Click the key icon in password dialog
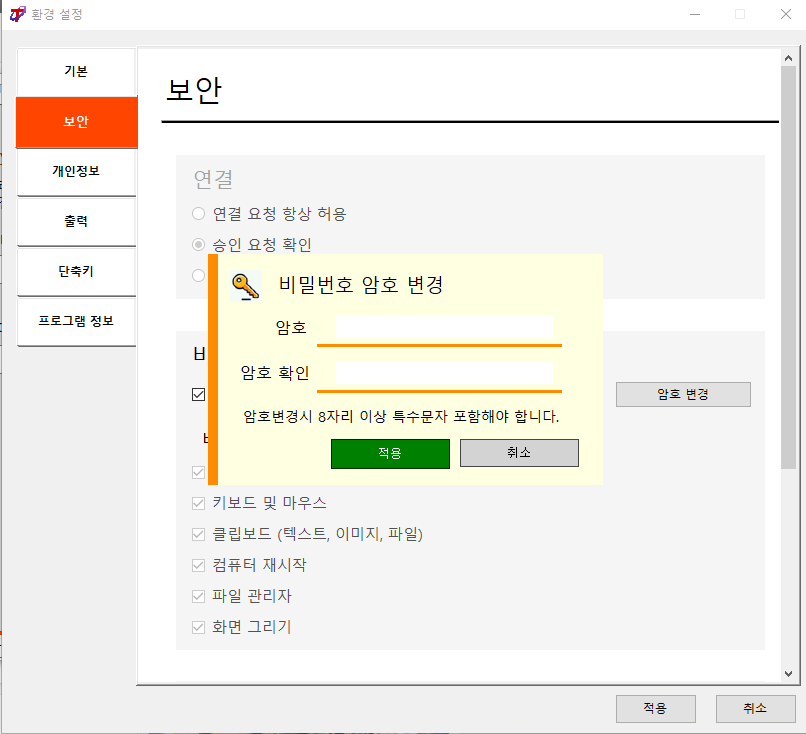Image resolution: width=806 pixels, height=734 pixels. [x=246, y=286]
